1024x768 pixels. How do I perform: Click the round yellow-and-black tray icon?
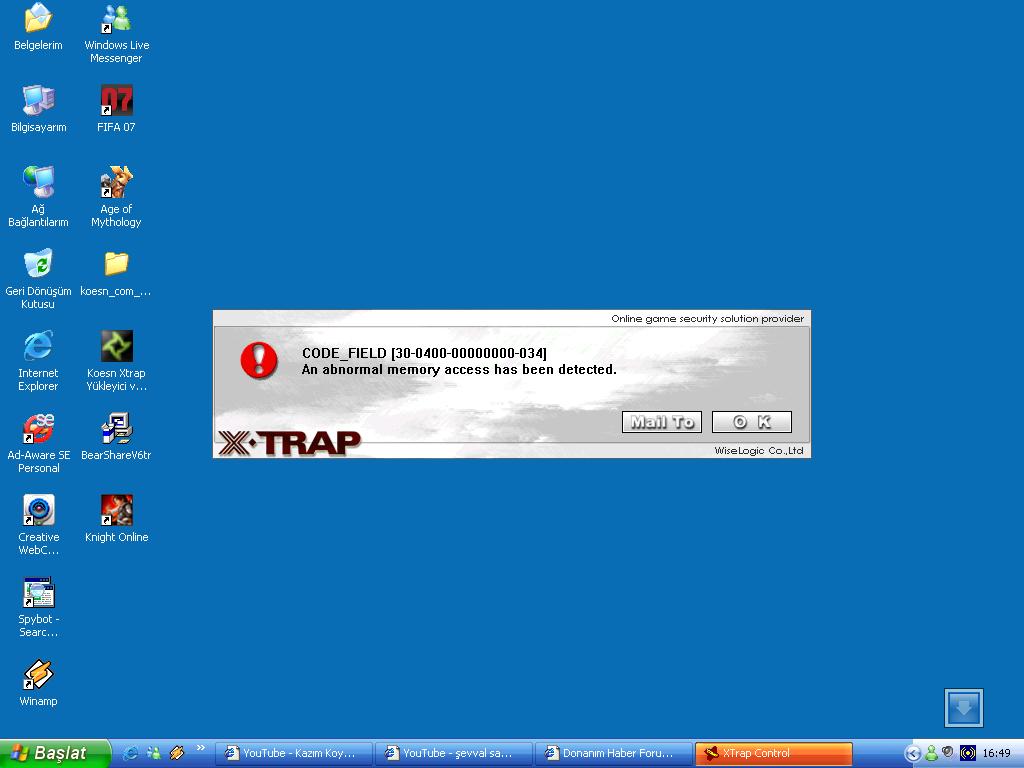[968, 753]
